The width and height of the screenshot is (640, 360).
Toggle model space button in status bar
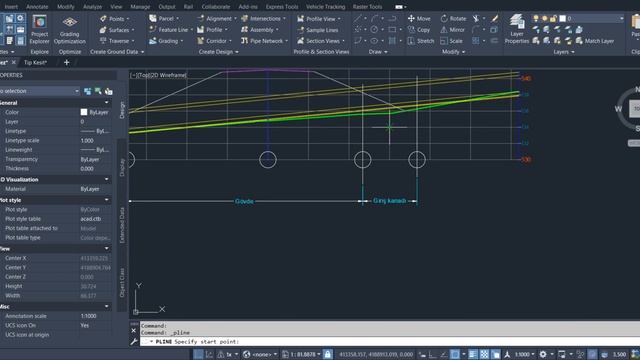click(x=198, y=354)
